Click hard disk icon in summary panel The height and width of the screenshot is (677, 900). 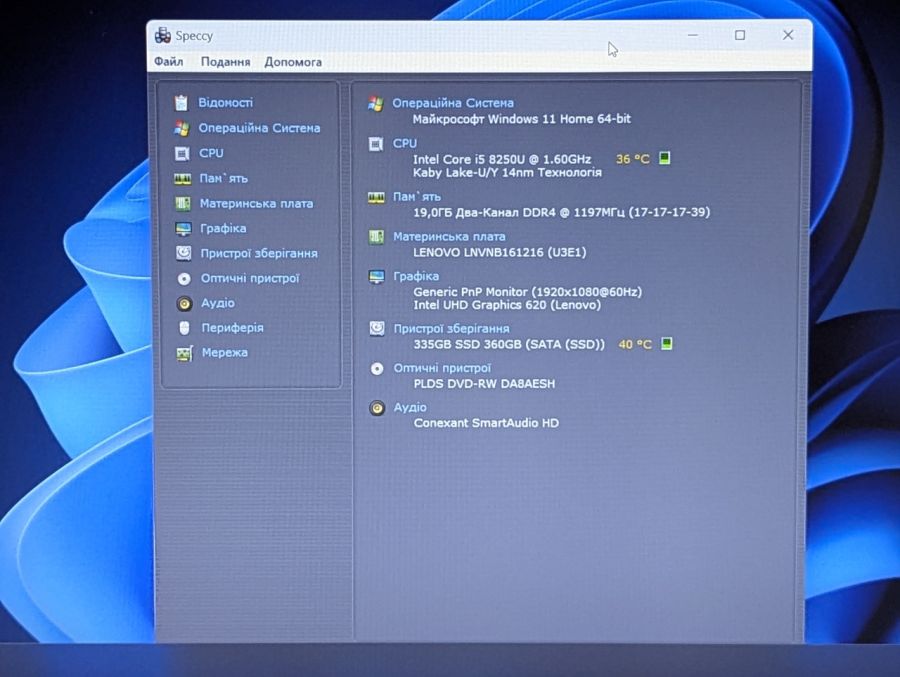(377, 328)
